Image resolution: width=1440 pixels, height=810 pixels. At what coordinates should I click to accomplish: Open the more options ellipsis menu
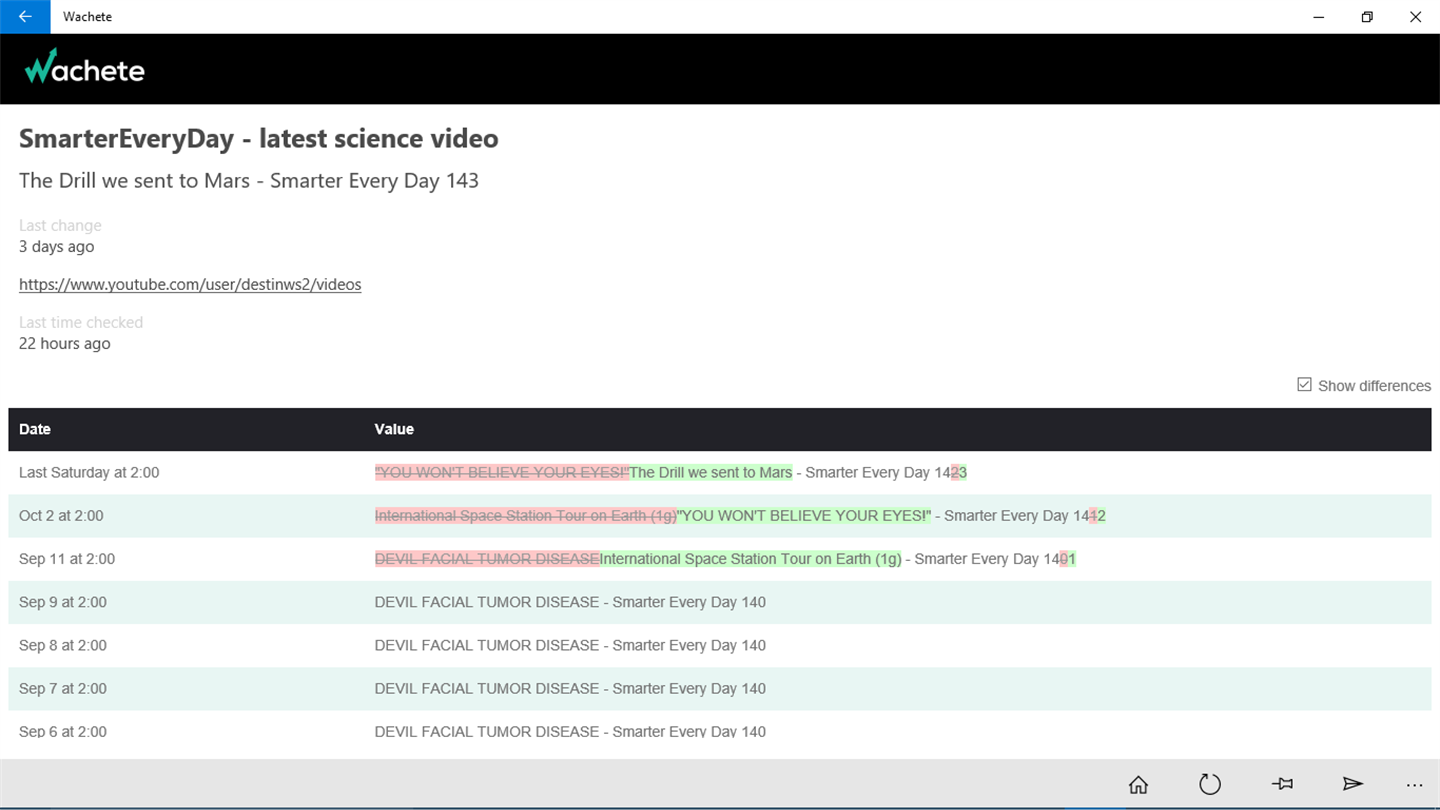pyautogui.click(x=1414, y=785)
